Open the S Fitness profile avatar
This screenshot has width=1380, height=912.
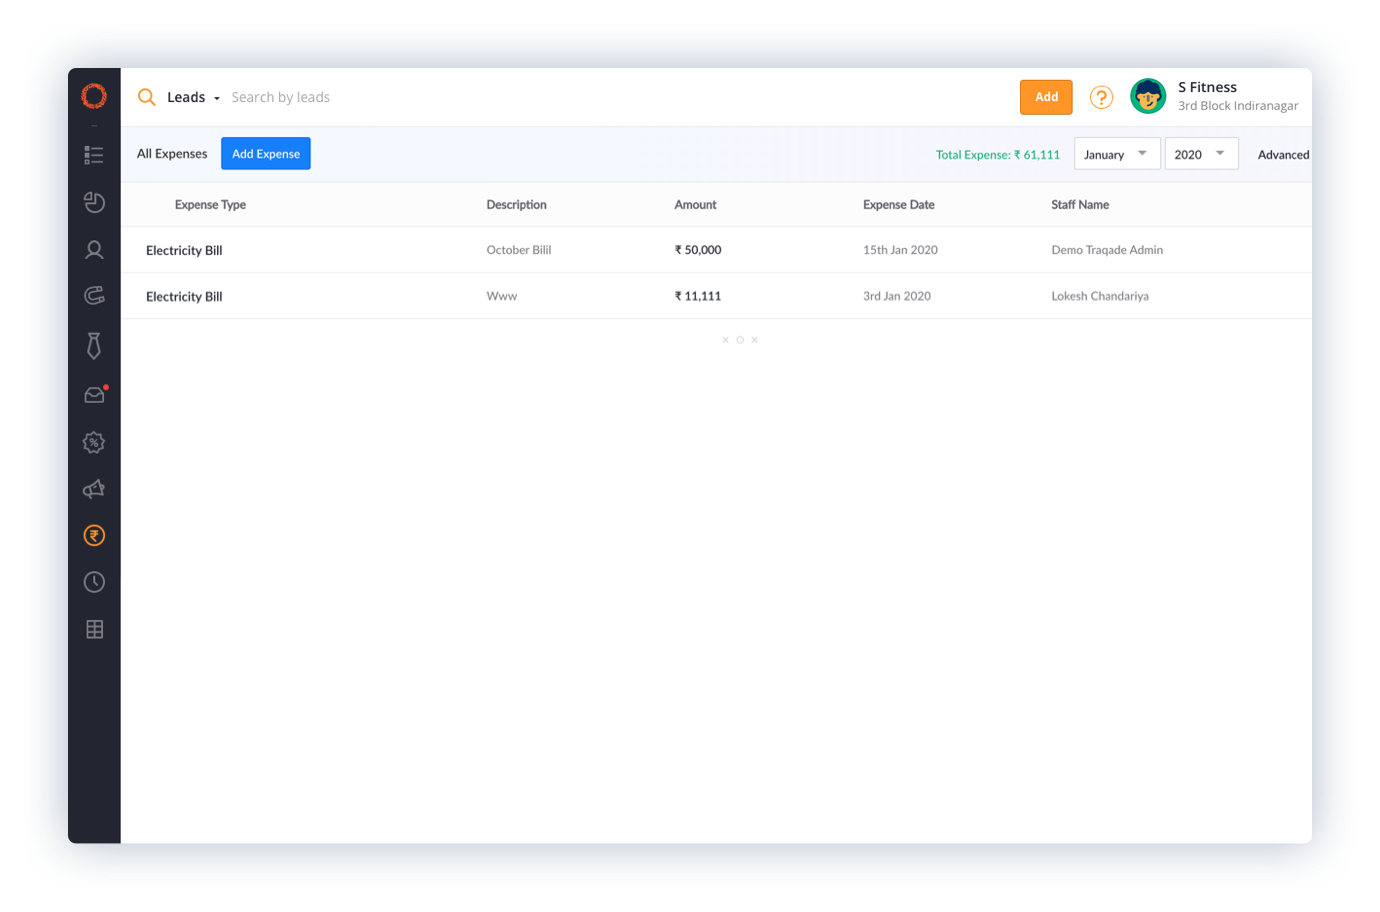(x=1148, y=97)
